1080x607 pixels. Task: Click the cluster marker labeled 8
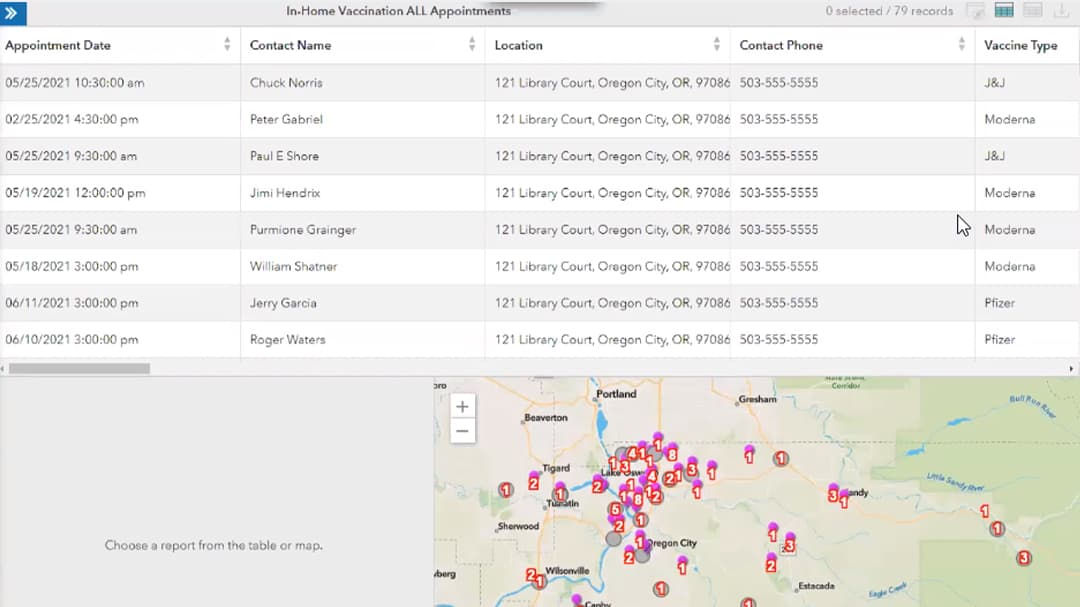pyautogui.click(x=672, y=452)
